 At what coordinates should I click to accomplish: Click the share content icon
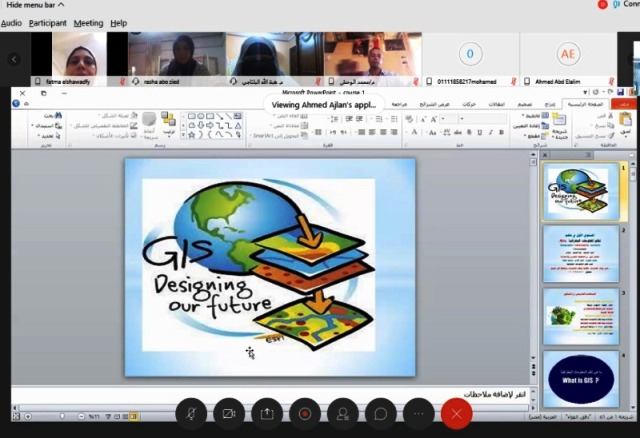click(x=267, y=413)
